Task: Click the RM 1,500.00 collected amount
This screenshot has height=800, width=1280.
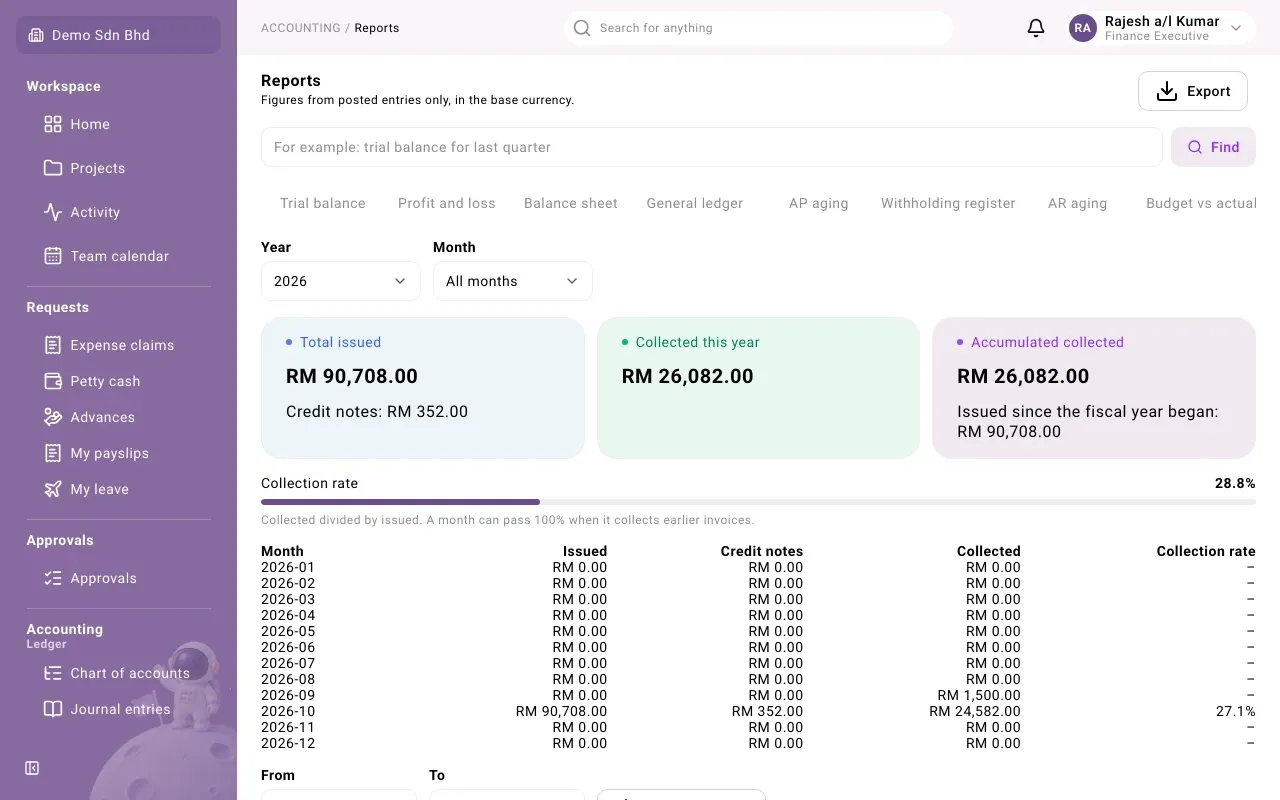Action: (979, 695)
